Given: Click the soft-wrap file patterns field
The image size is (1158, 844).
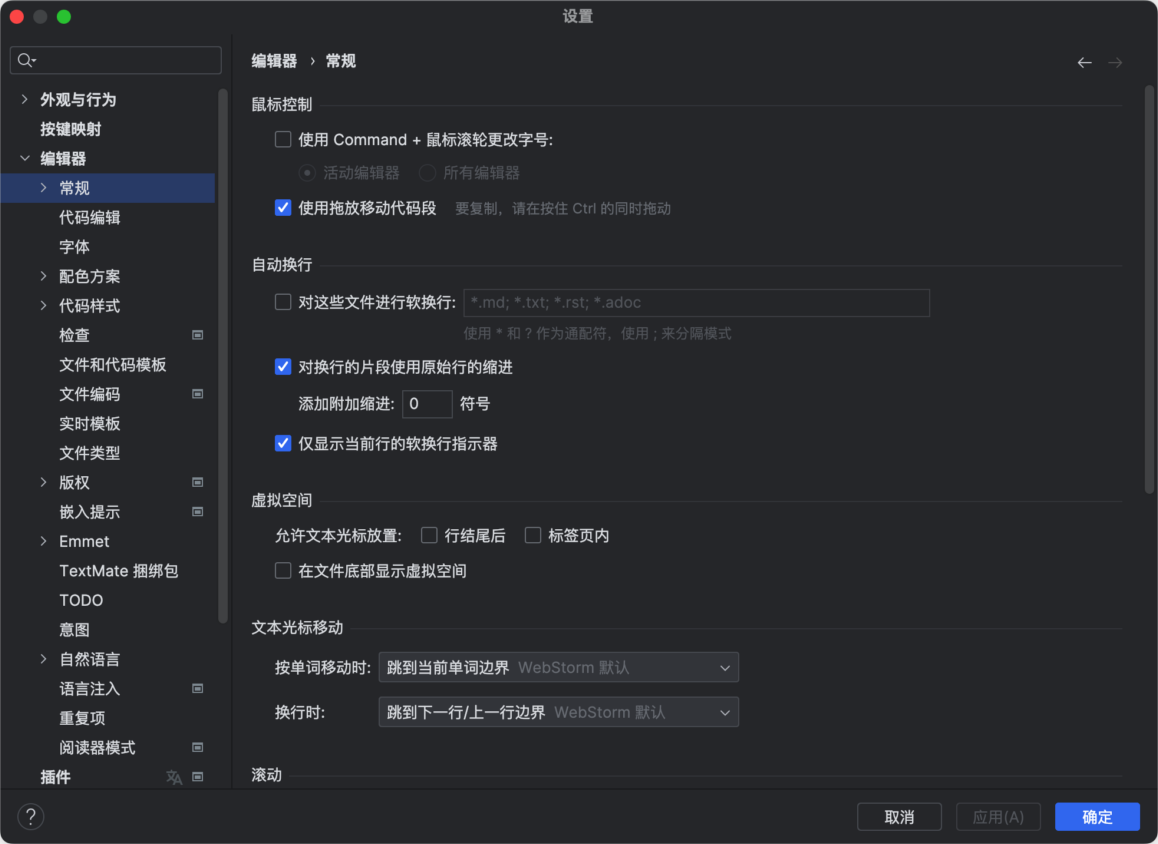Looking at the screenshot, I should [696, 303].
